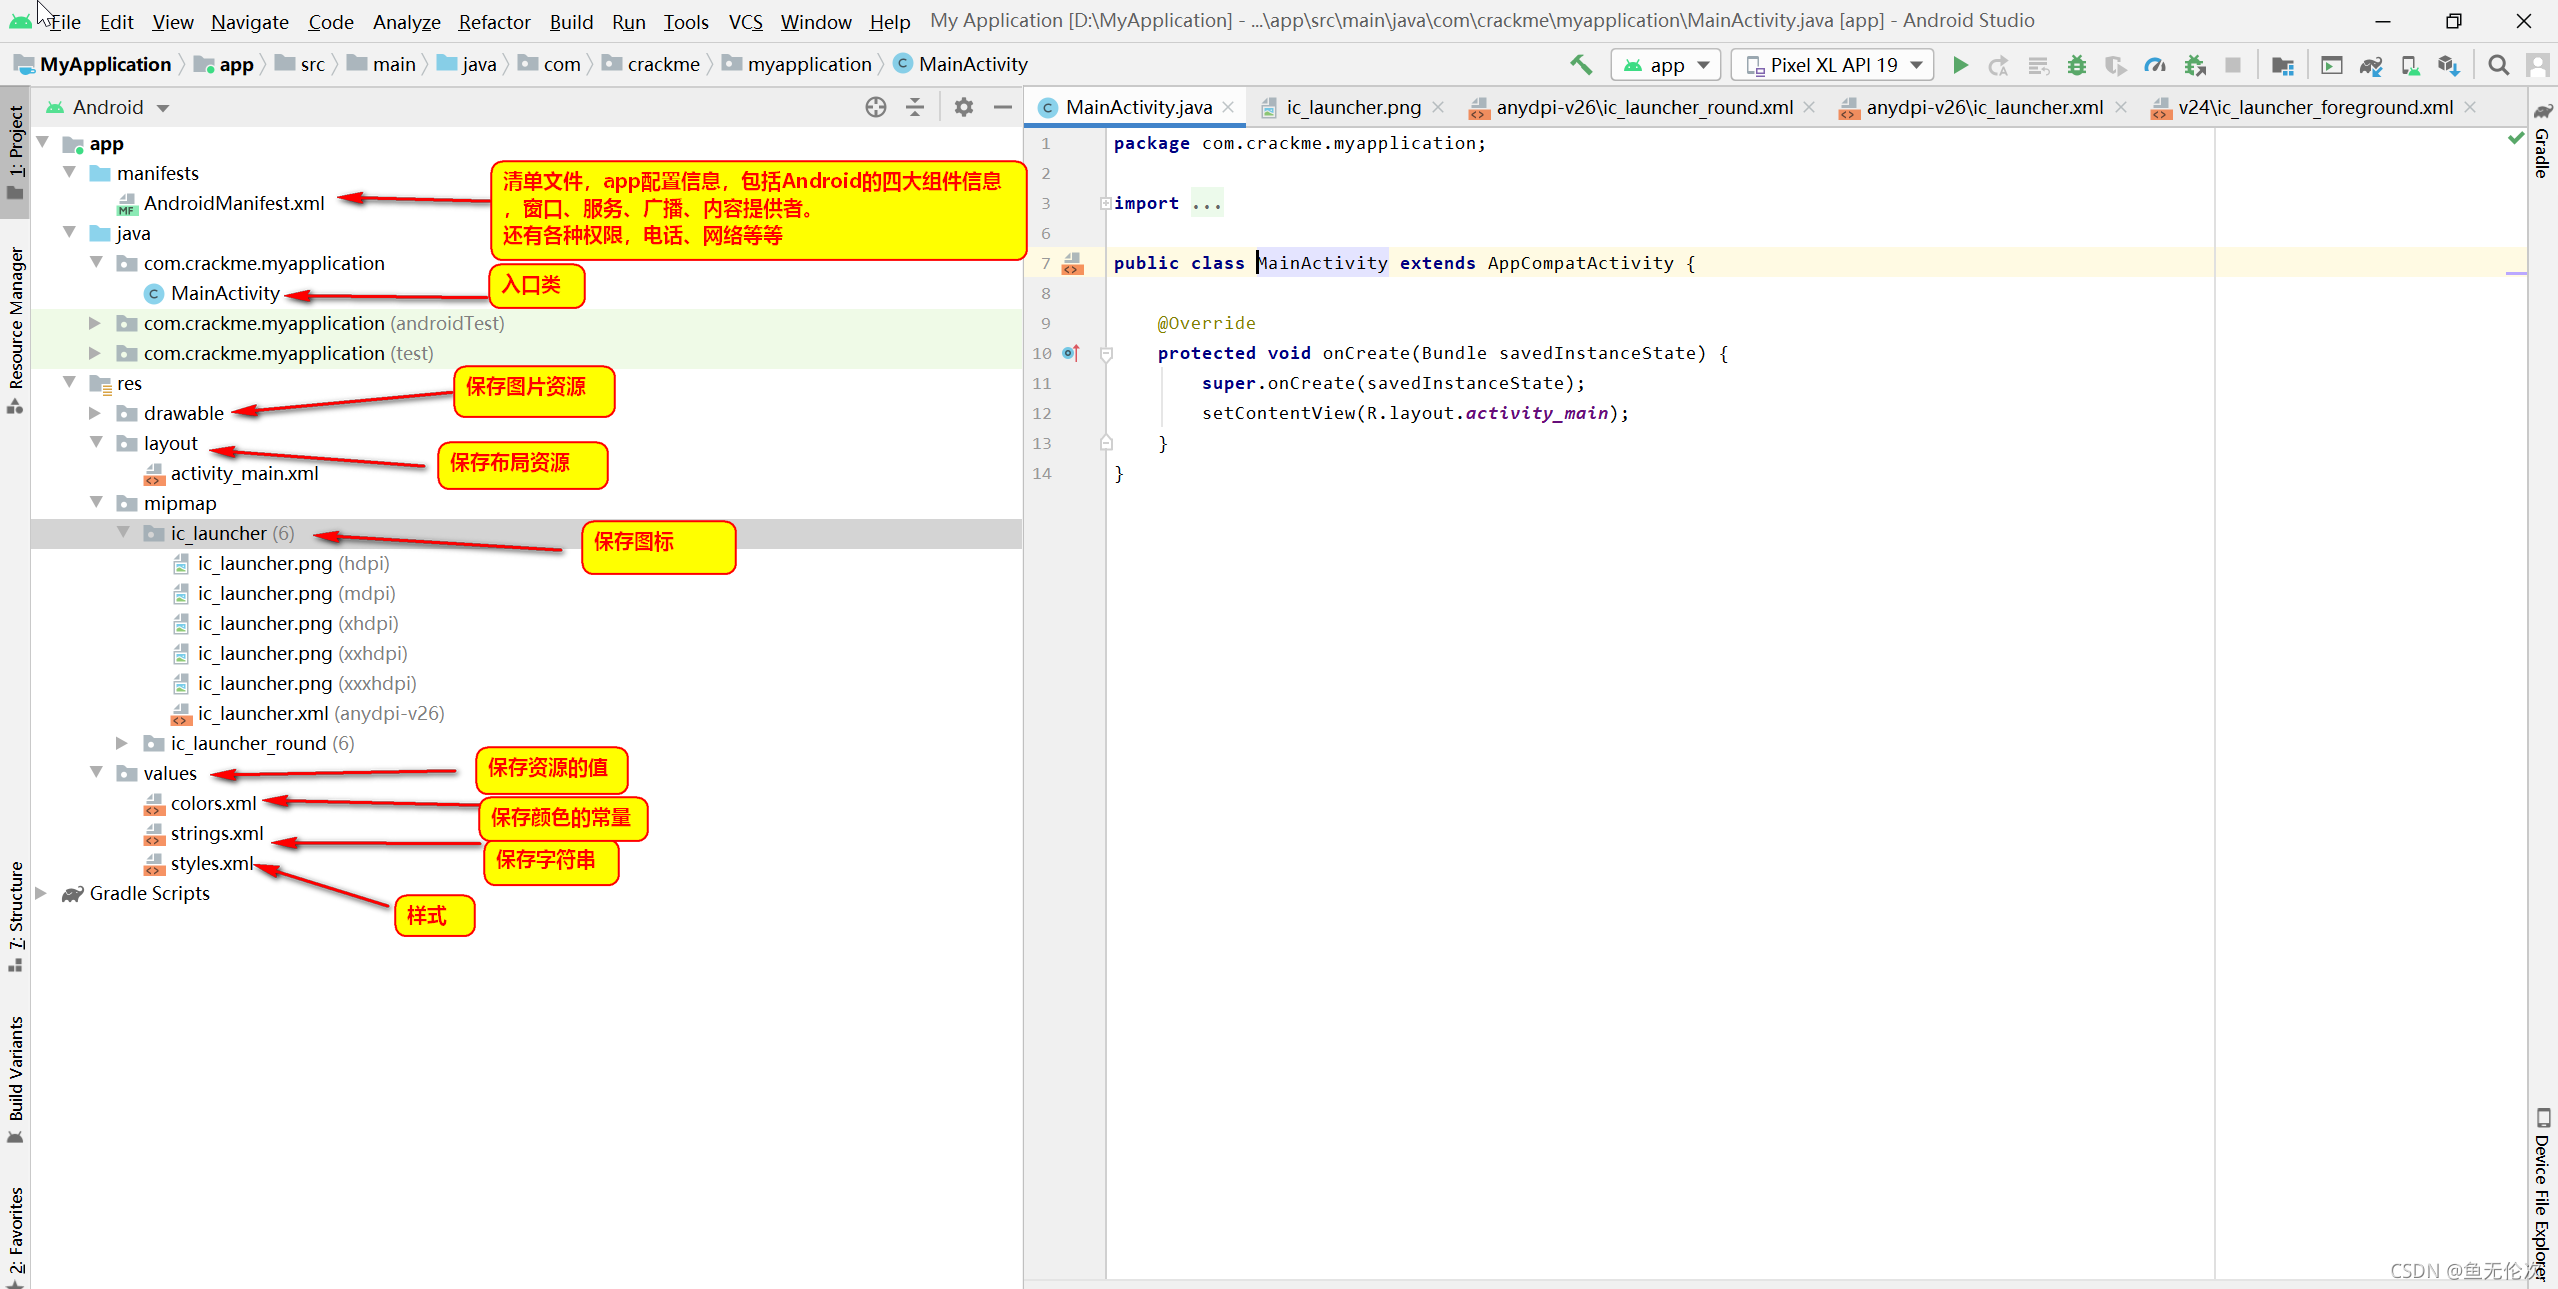Select AndroidManifest.xml in project tree

[220, 203]
